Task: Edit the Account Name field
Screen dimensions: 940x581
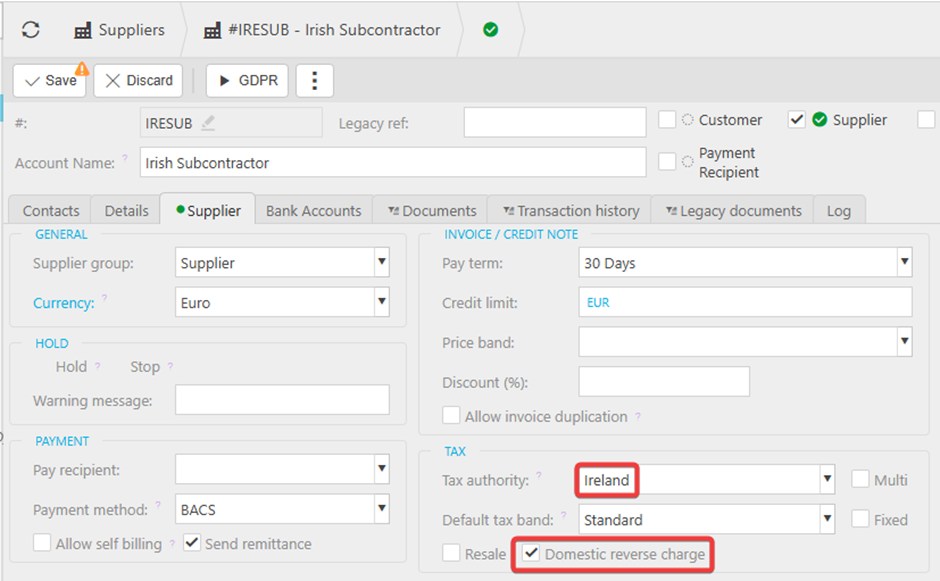Action: [x=393, y=162]
